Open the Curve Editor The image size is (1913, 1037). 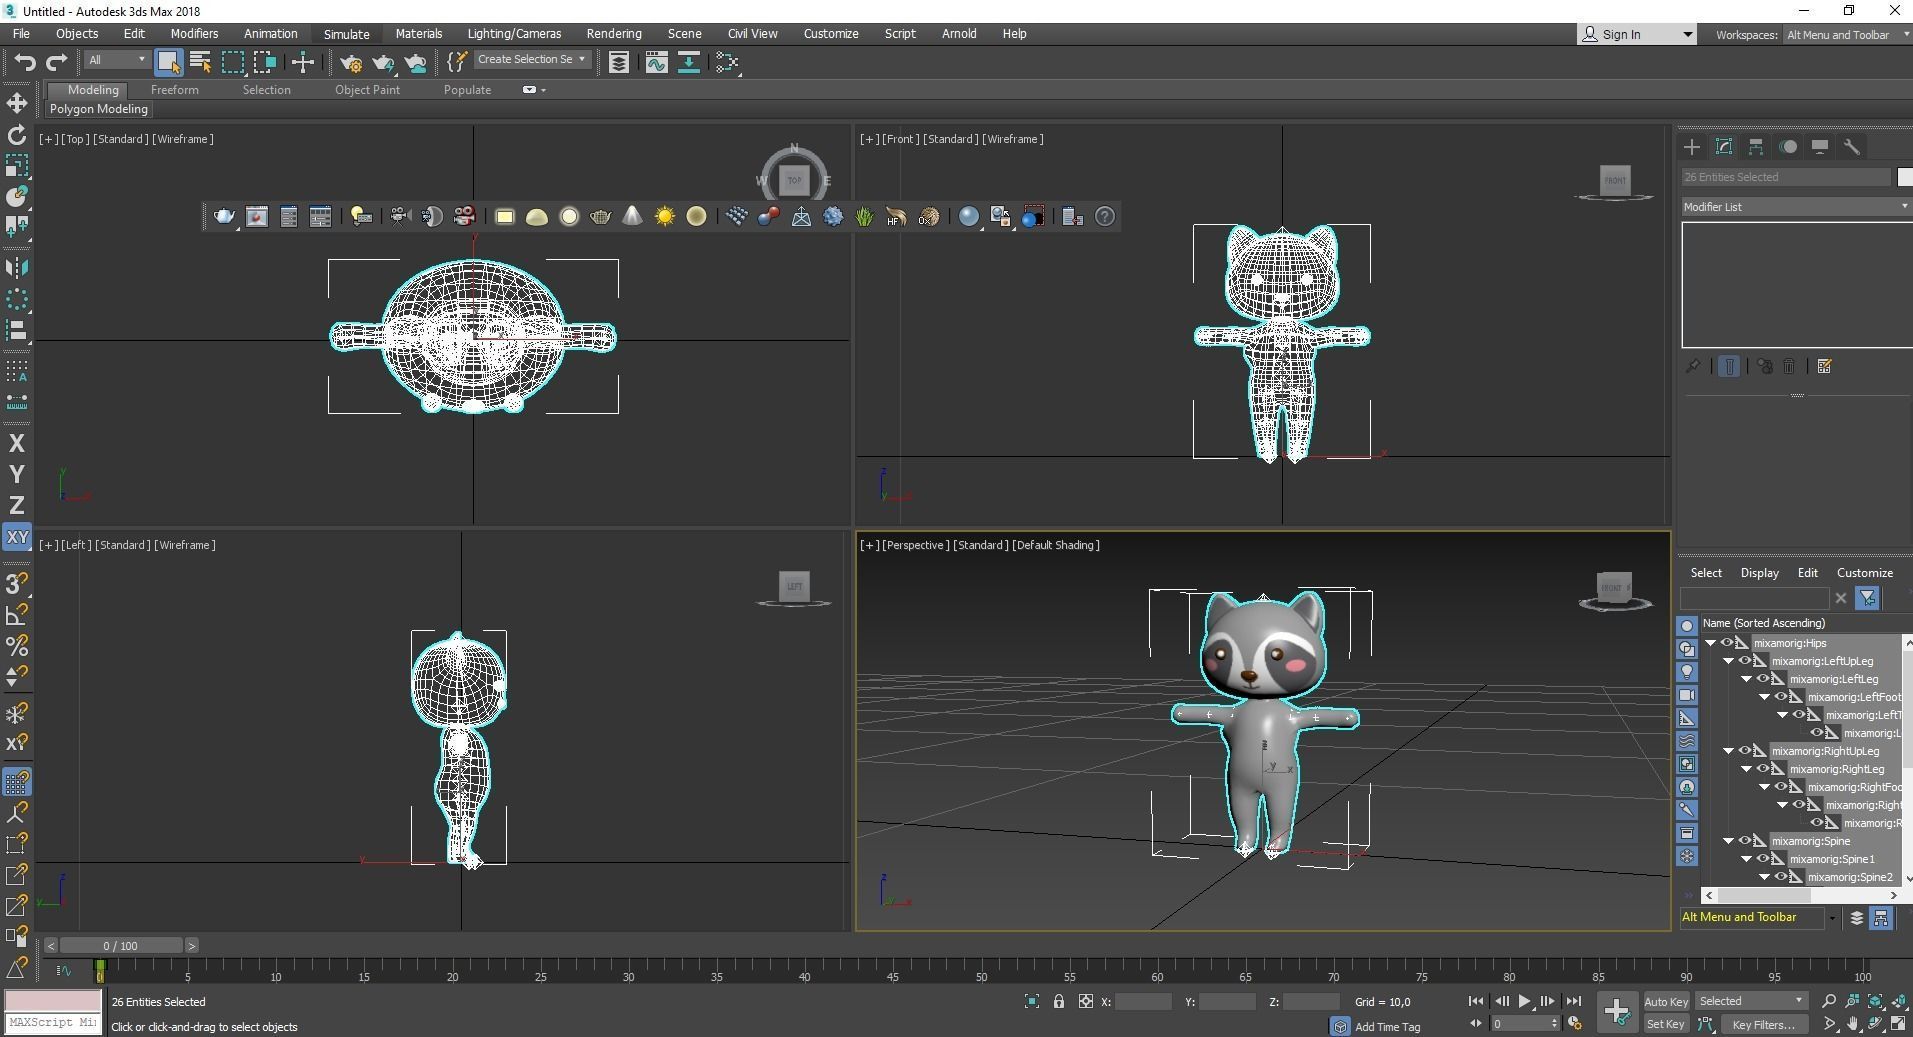(x=656, y=62)
